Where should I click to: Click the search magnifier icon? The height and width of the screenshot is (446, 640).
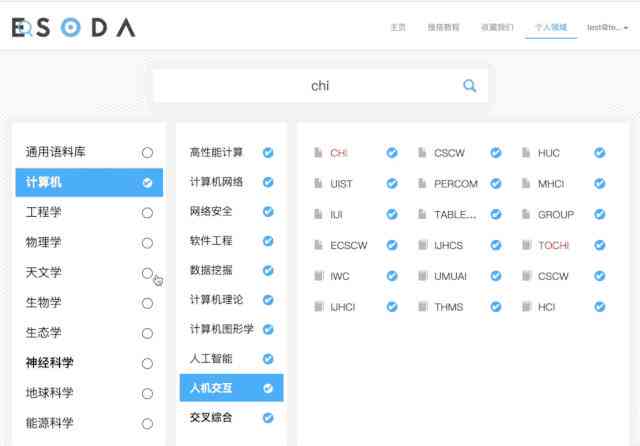tap(469, 86)
